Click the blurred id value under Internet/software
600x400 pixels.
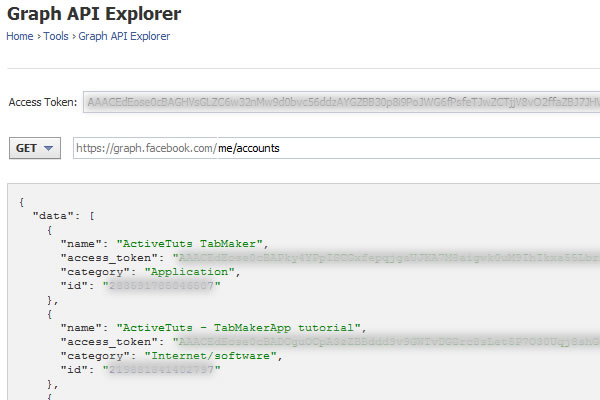(161, 369)
